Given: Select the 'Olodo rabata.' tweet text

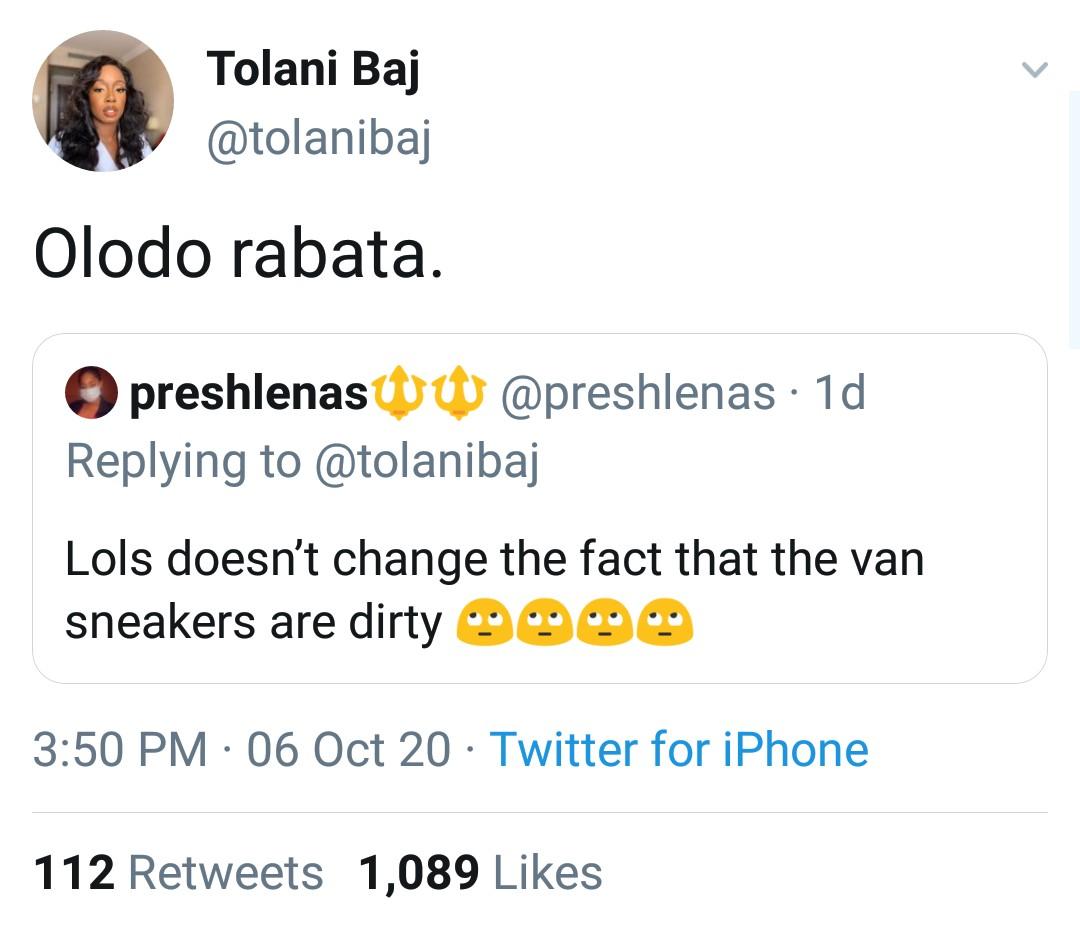Looking at the screenshot, I should tap(238, 254).
